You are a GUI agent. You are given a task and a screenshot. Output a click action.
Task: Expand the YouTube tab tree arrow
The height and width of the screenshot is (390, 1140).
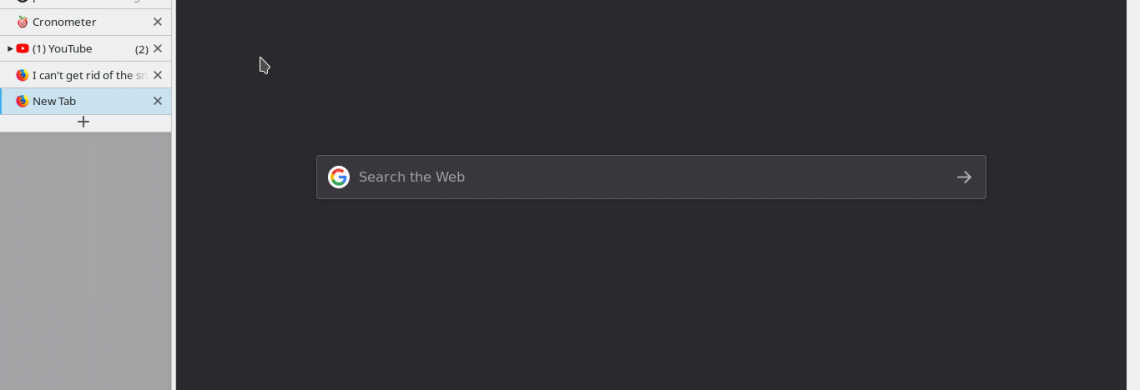coord(10,49)
